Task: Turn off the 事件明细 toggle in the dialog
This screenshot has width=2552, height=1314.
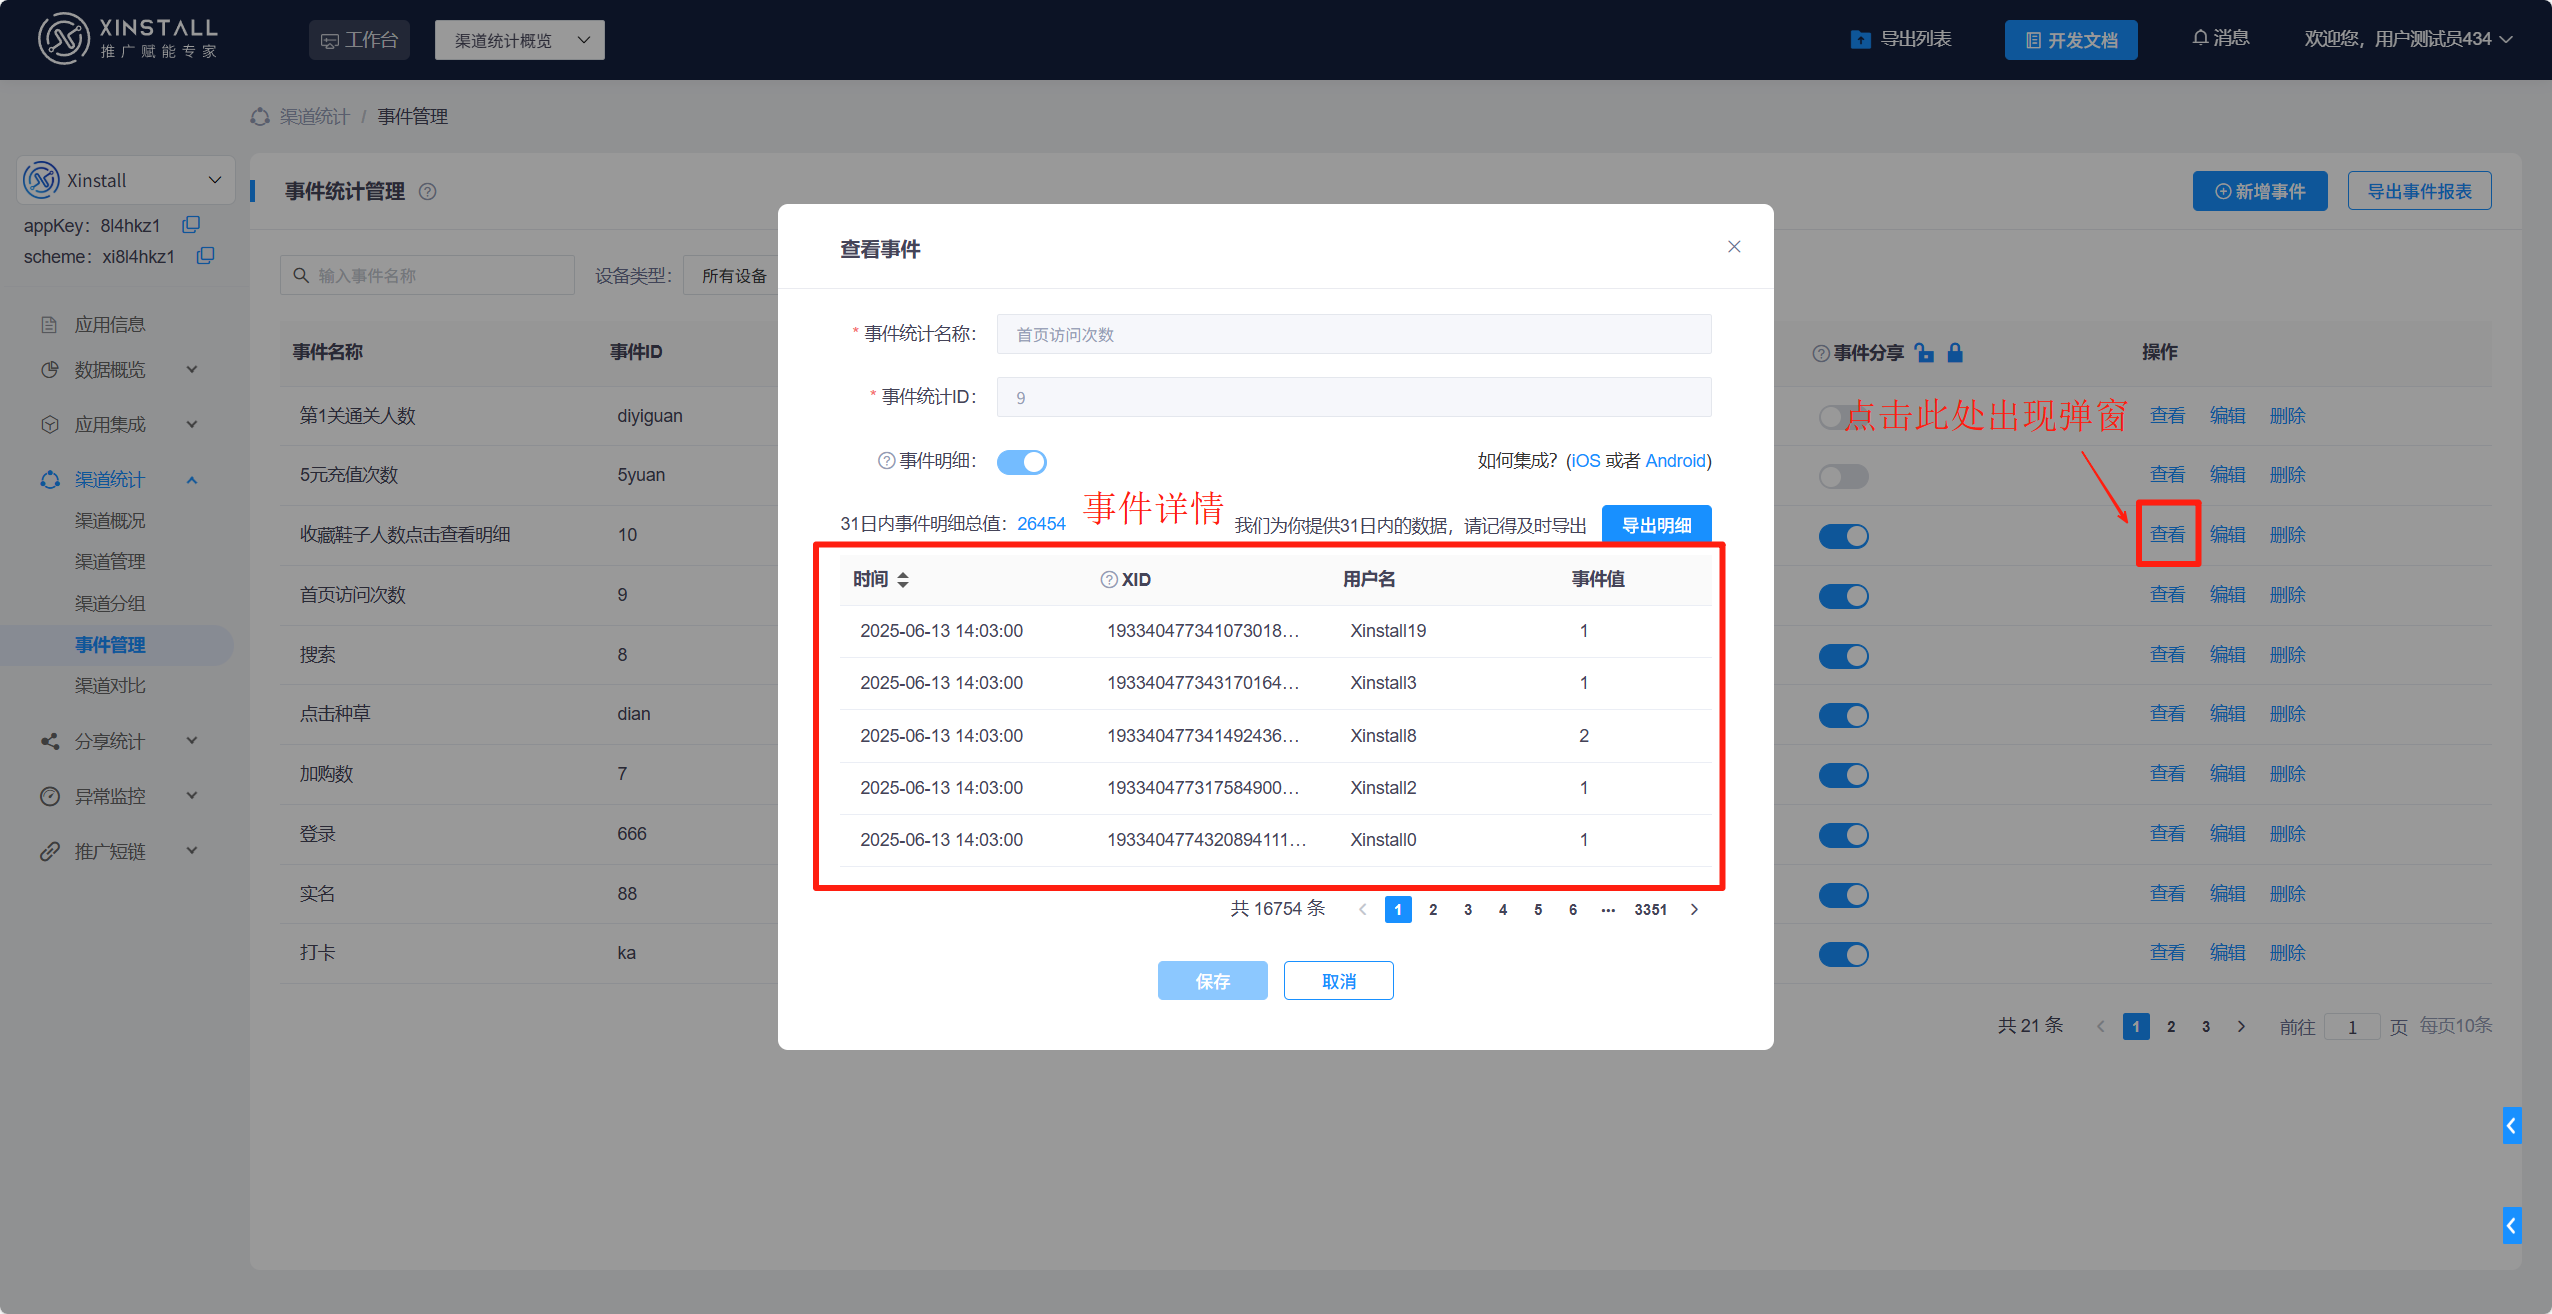Action: tap(1021, 461)
